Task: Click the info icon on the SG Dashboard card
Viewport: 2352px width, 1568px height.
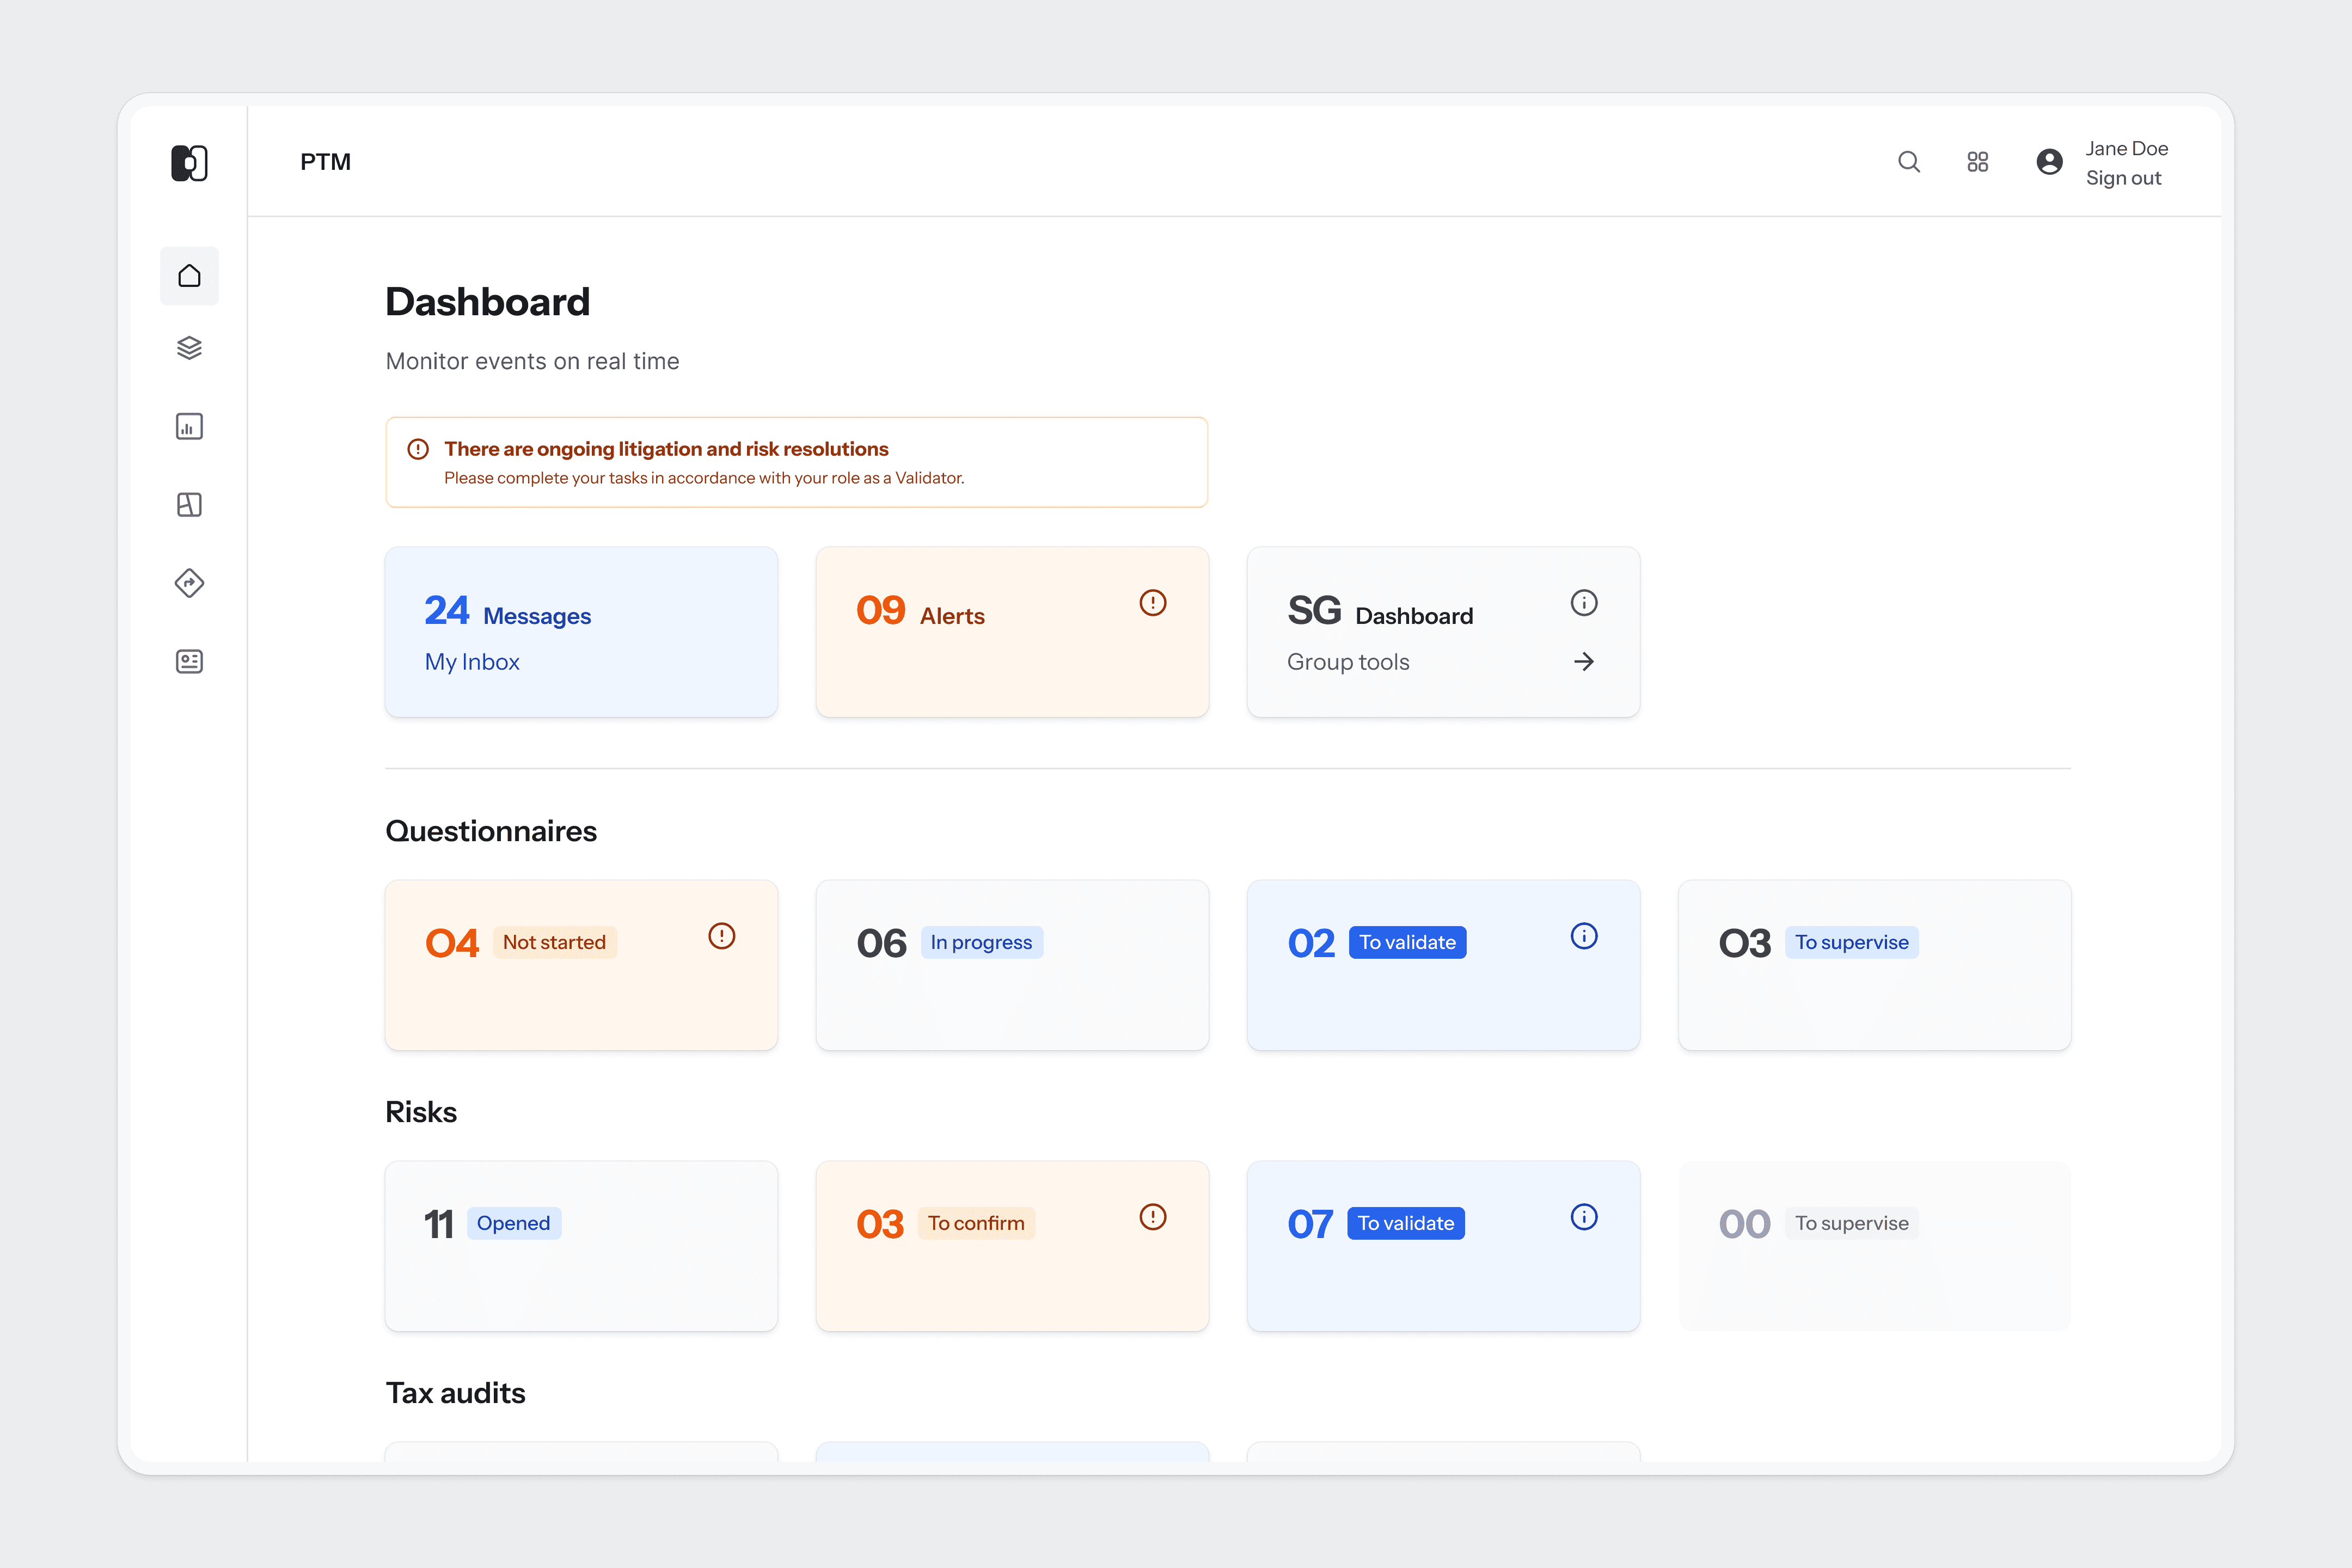Action: click(1583, 602)
